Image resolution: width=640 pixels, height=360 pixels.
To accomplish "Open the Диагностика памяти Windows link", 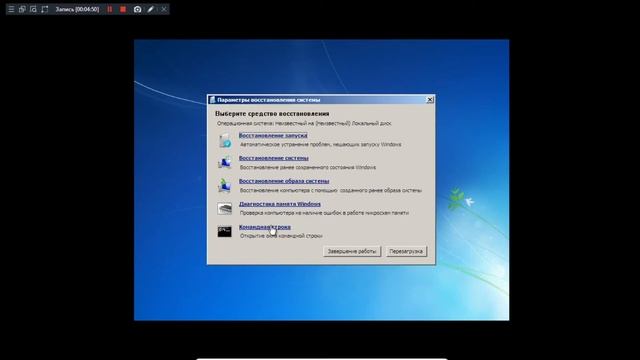I will coord(280,204).
